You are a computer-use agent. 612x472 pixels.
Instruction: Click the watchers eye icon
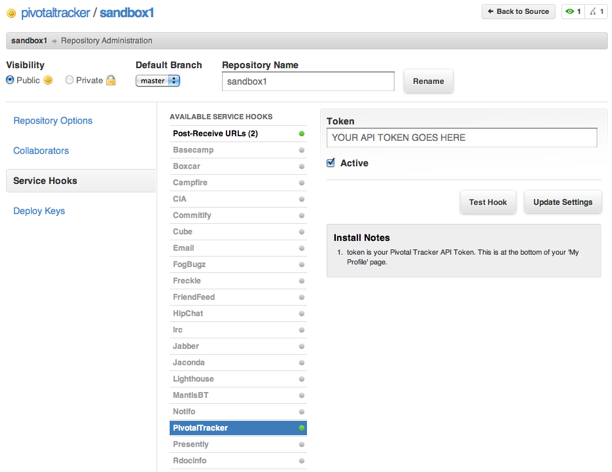tap(569, 12)
